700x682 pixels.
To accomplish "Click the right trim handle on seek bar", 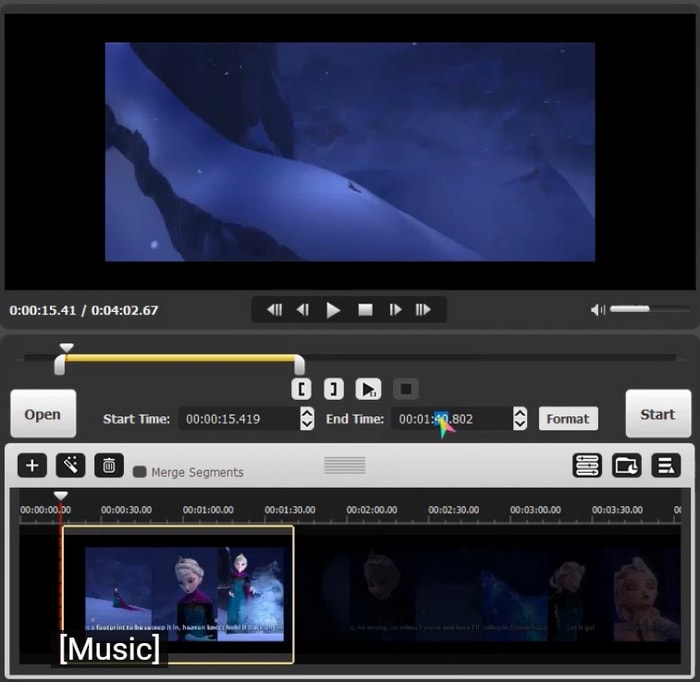I will click(300, 365).
